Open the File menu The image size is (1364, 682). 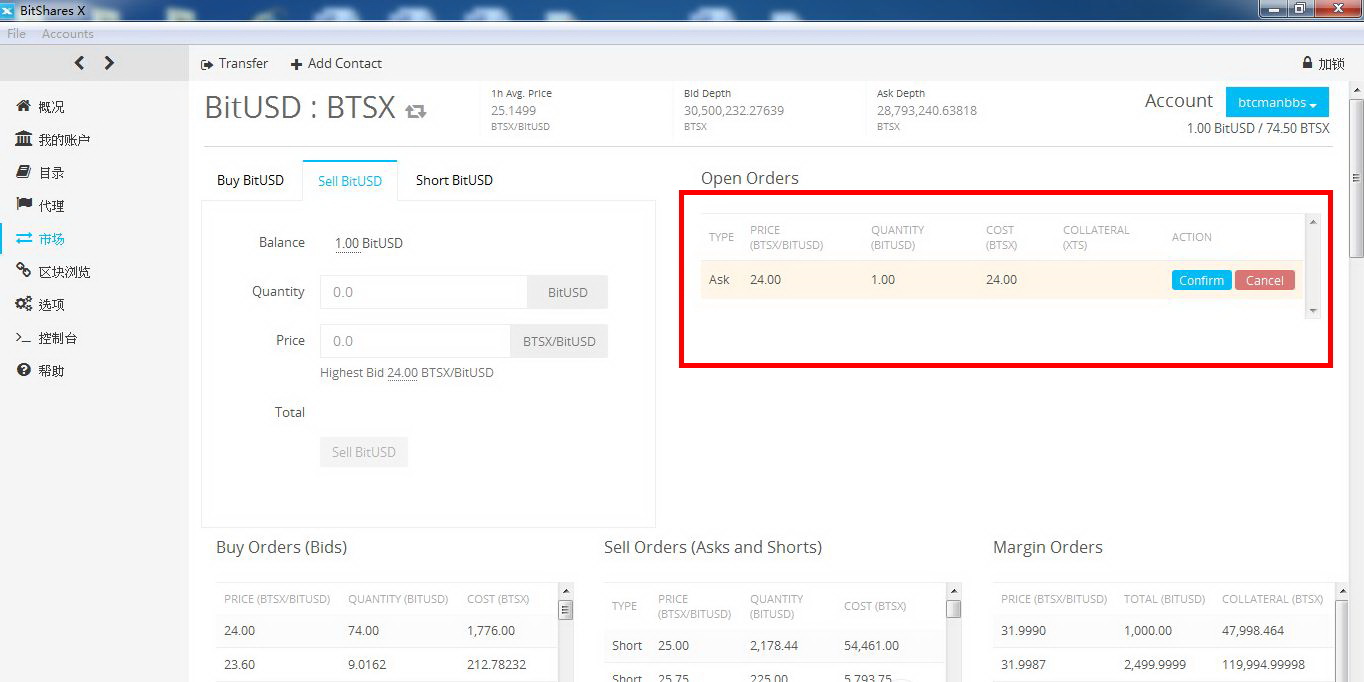click(x=16, y=34)
